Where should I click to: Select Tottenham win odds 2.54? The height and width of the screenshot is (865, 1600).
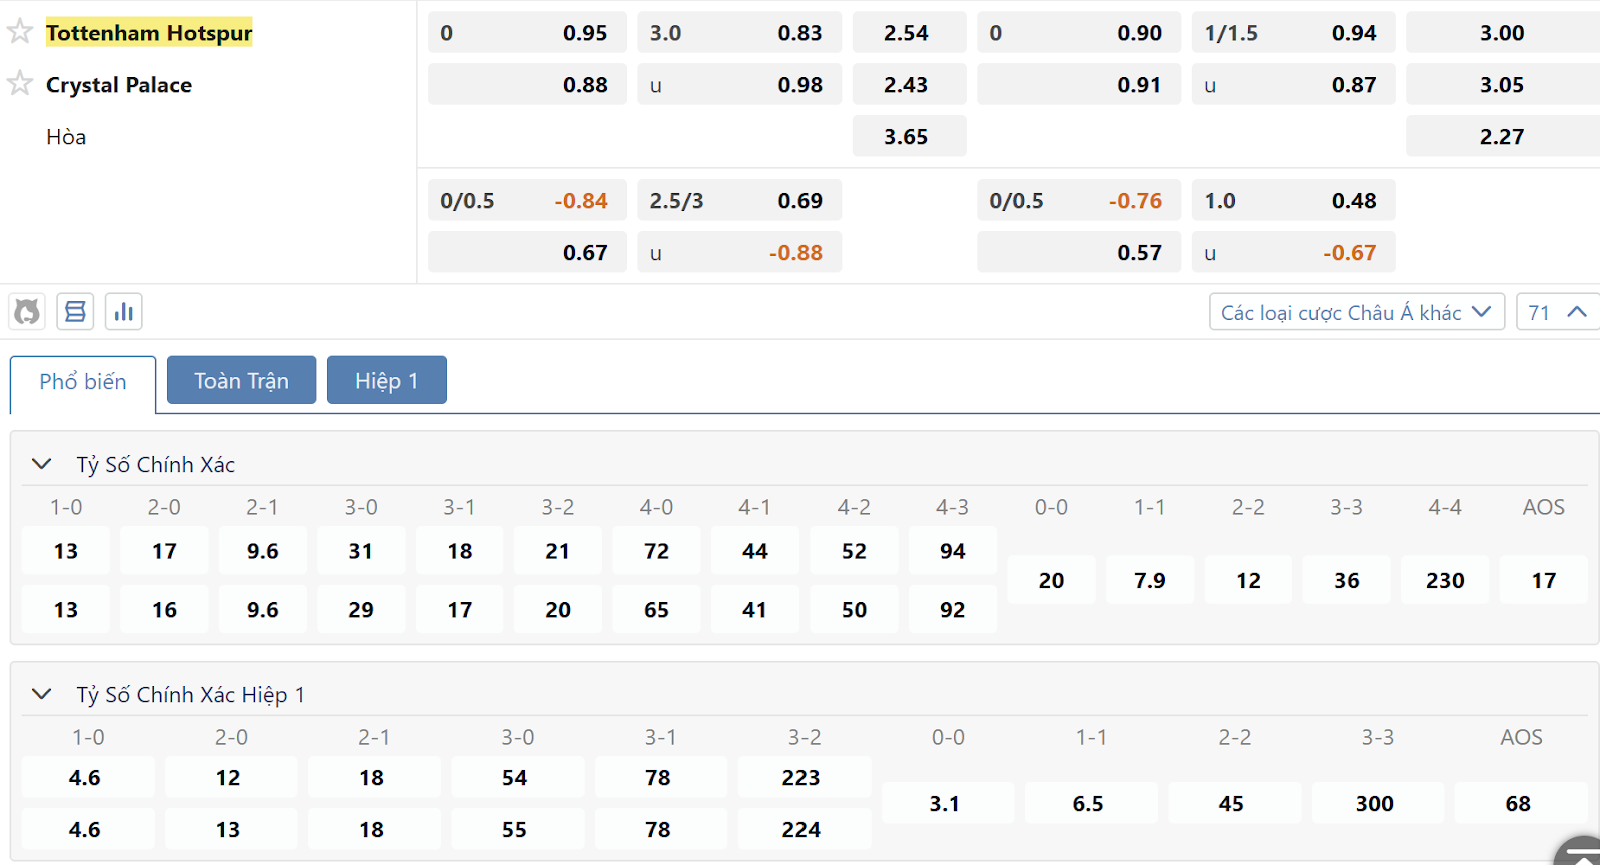click(909, 33)
